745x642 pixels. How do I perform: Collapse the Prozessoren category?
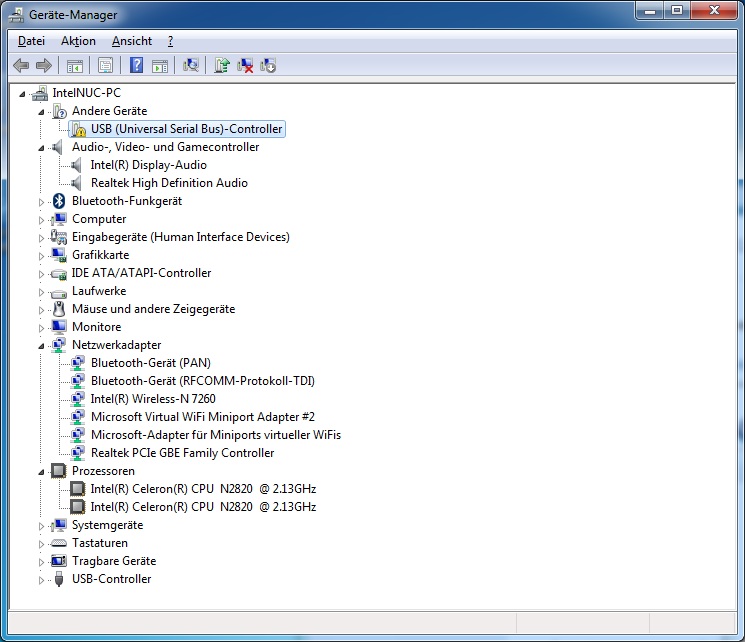(41, 472)
